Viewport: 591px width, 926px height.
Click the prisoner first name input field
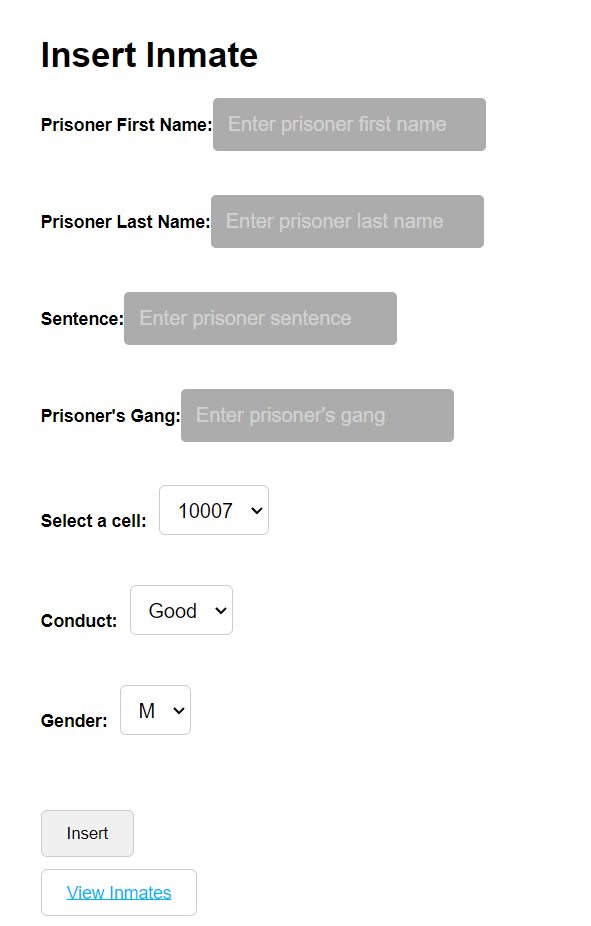pos(348,124)
